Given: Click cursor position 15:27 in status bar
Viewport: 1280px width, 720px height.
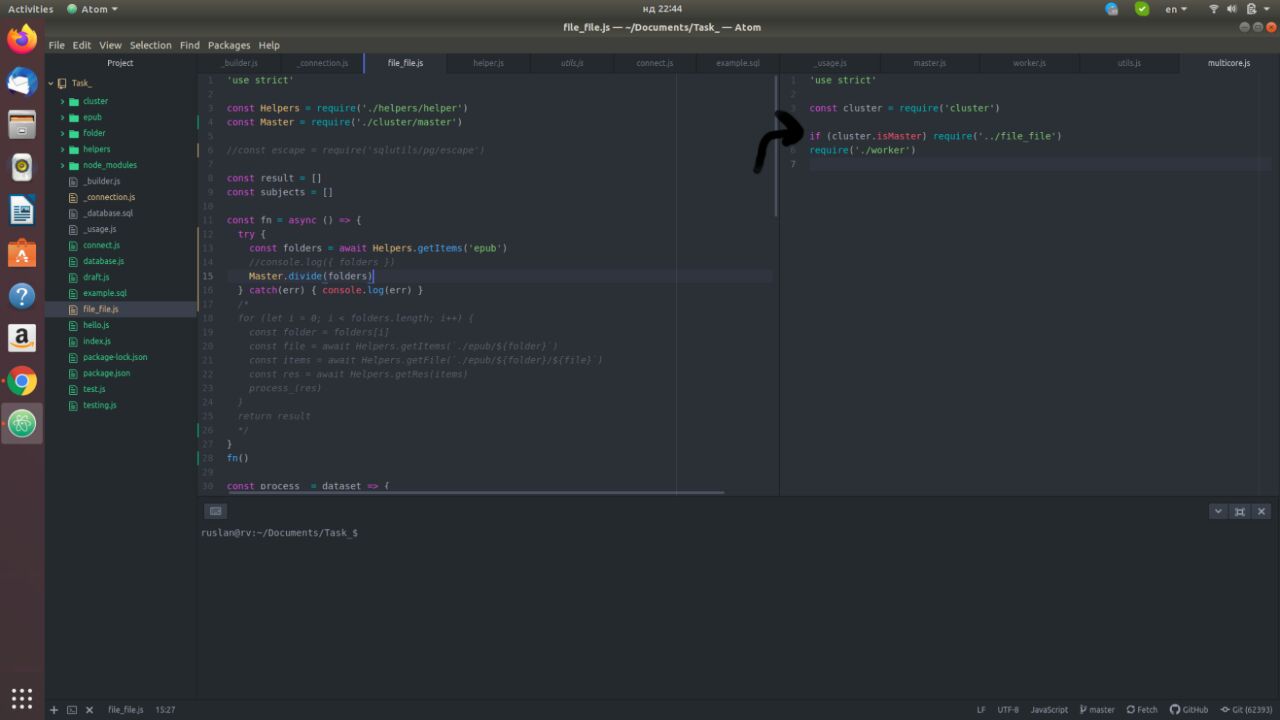Looking at the screenshot, I should click(165, 709).
